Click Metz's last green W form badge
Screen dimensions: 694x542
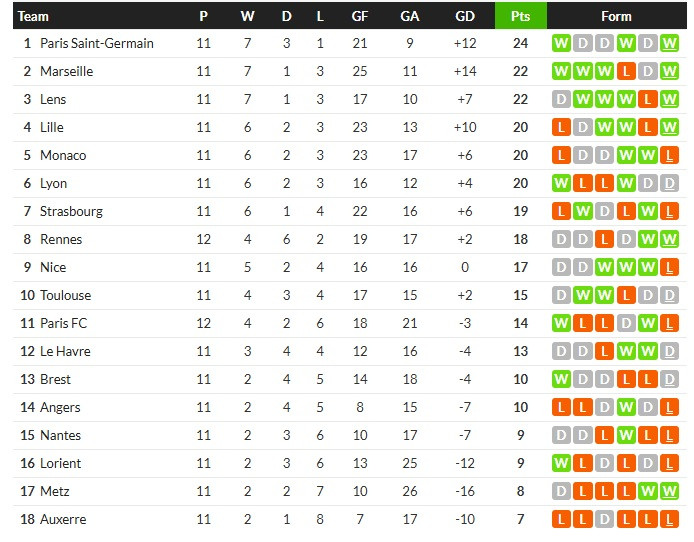point(670,492)
